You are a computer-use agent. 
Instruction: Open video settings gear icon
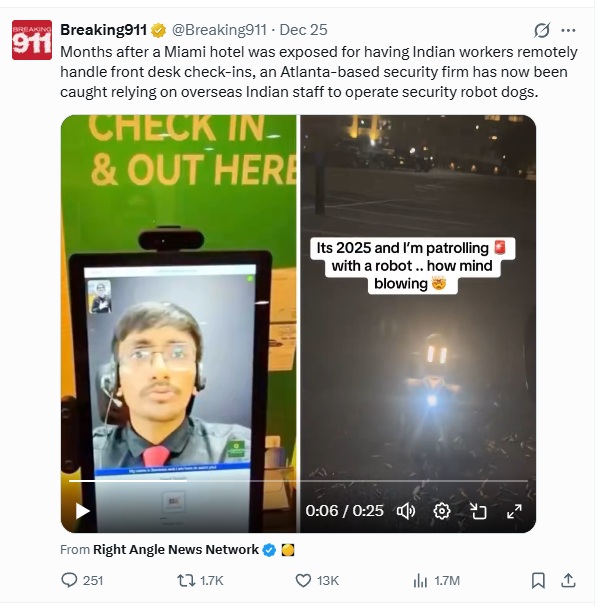click(442, 511)
